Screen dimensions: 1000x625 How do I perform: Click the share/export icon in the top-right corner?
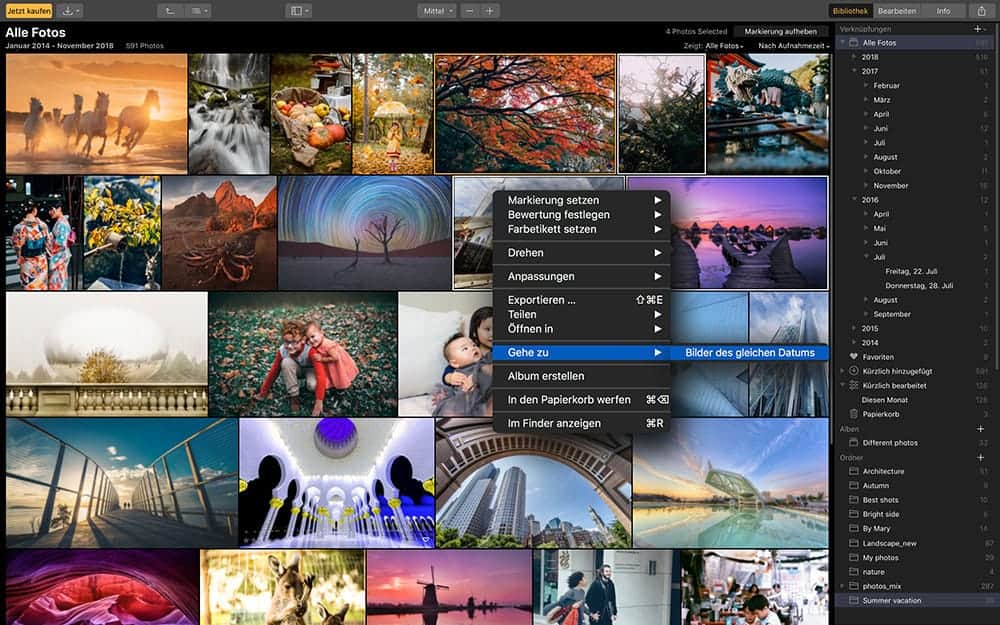point(982,11)
